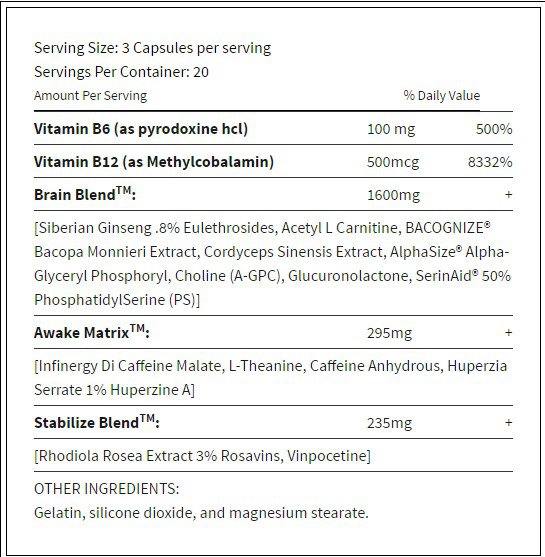Image resolution: width=545 pixels, height=557 pixels.
Task: Click the 100 mg amount for Vitamin B6
Action: (x=391, y=130)
